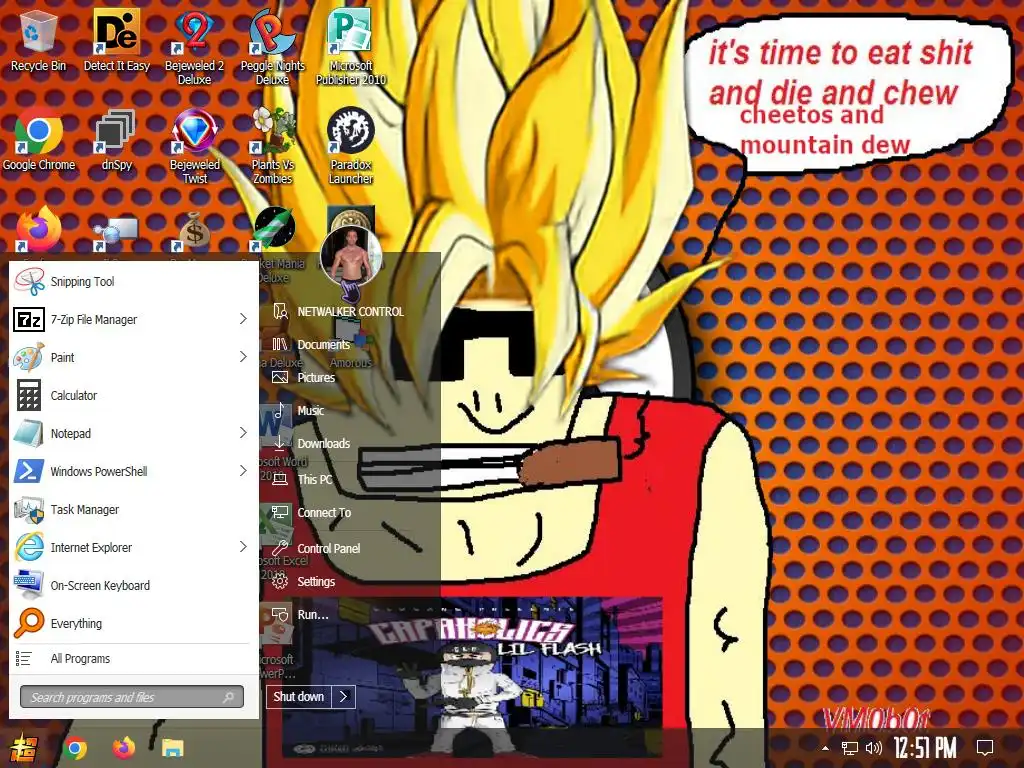
Task: Open the Action Center notifications icon
Action: coord(985,748)
